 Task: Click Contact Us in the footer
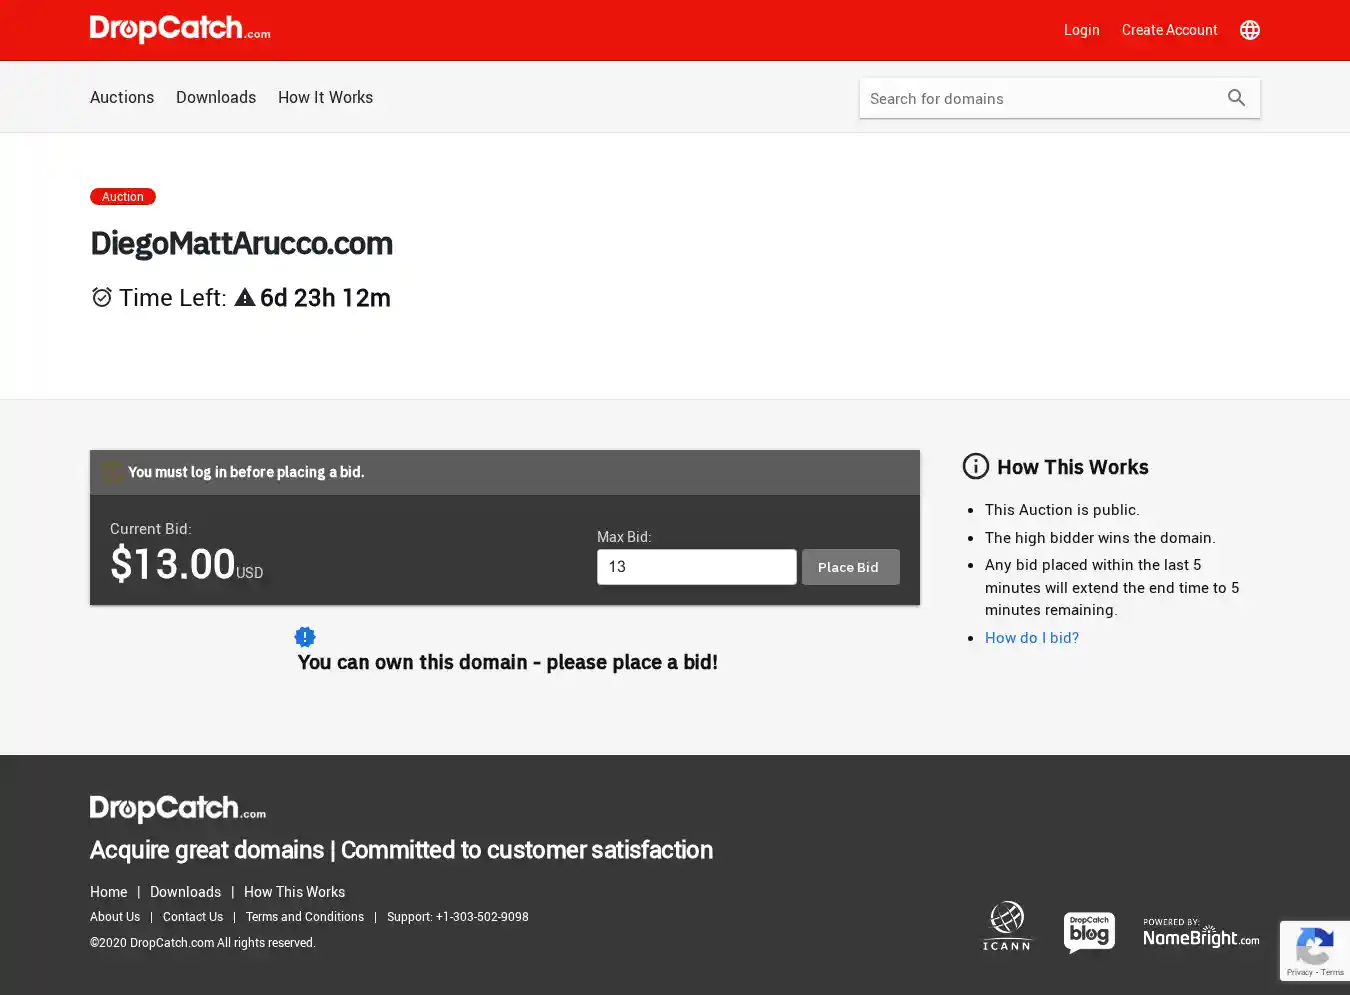click(193, 917)
